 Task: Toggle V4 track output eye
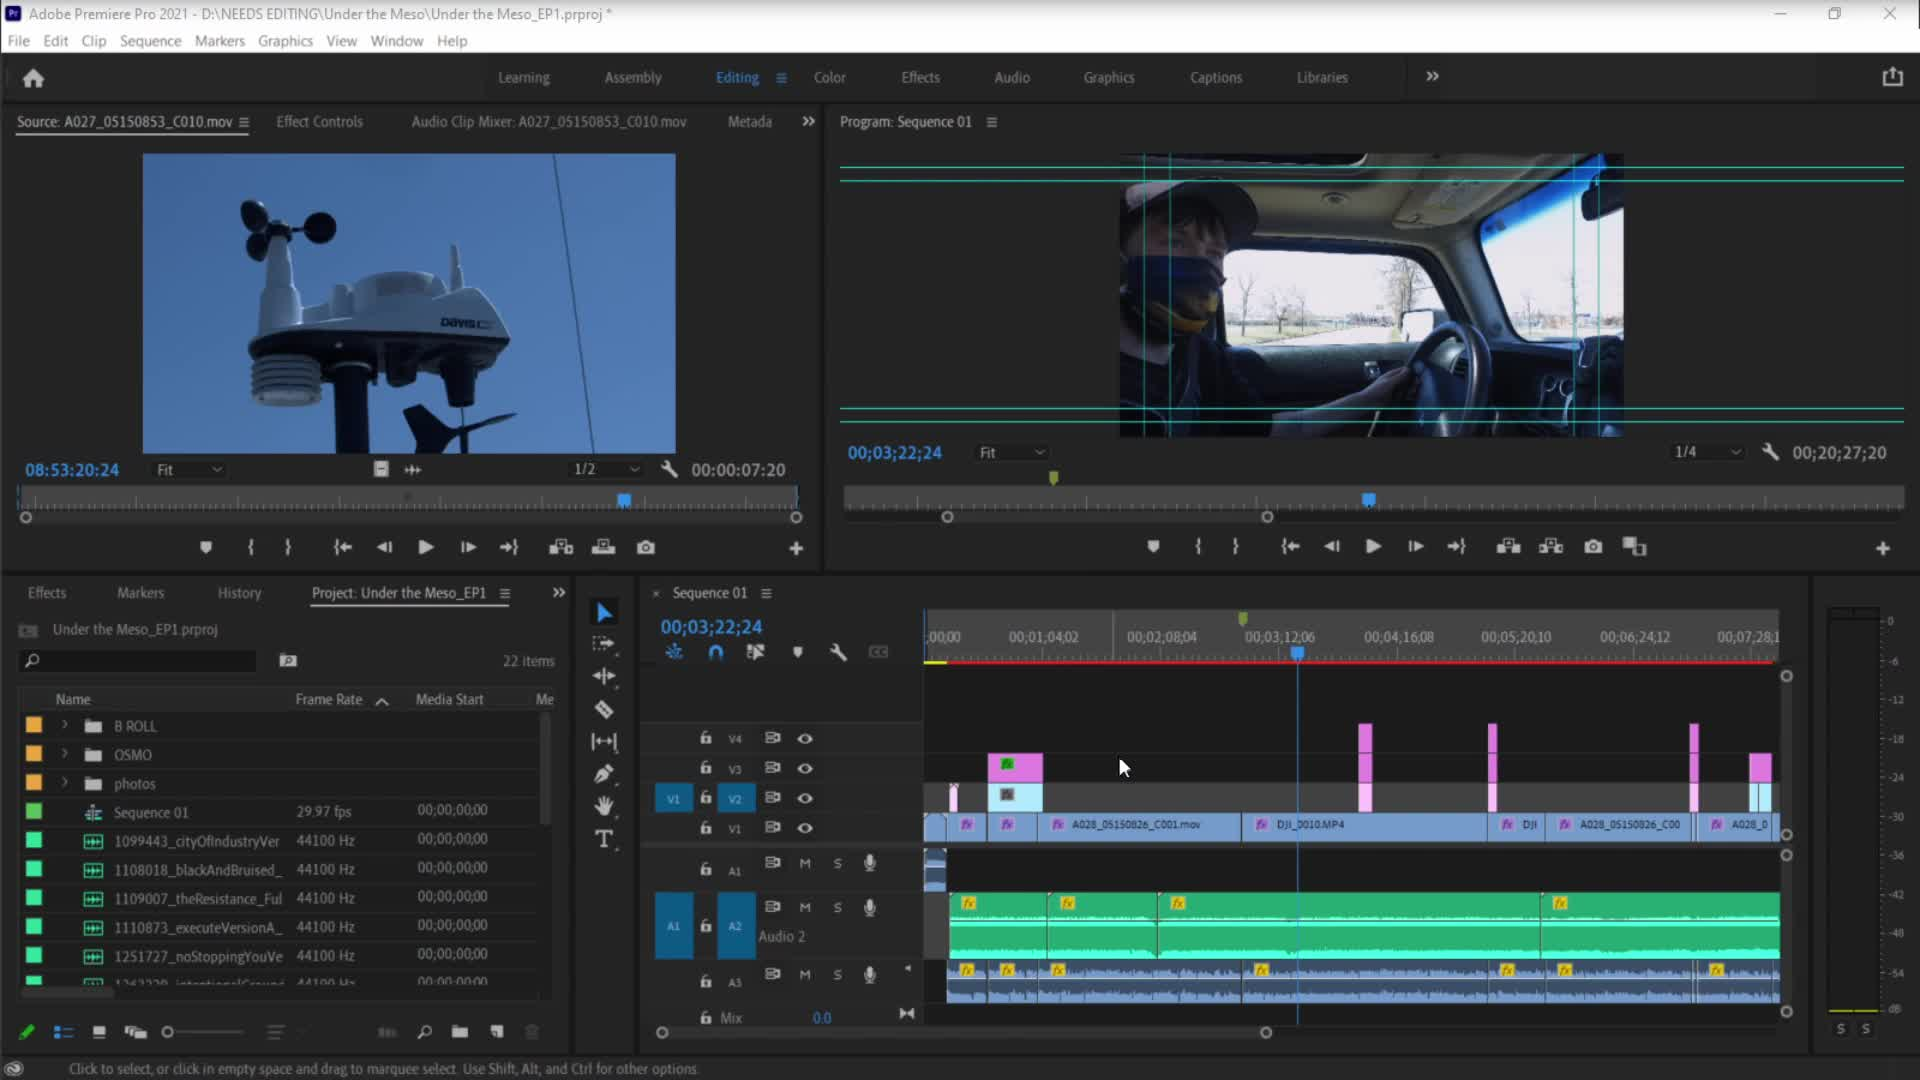point(804,739)
